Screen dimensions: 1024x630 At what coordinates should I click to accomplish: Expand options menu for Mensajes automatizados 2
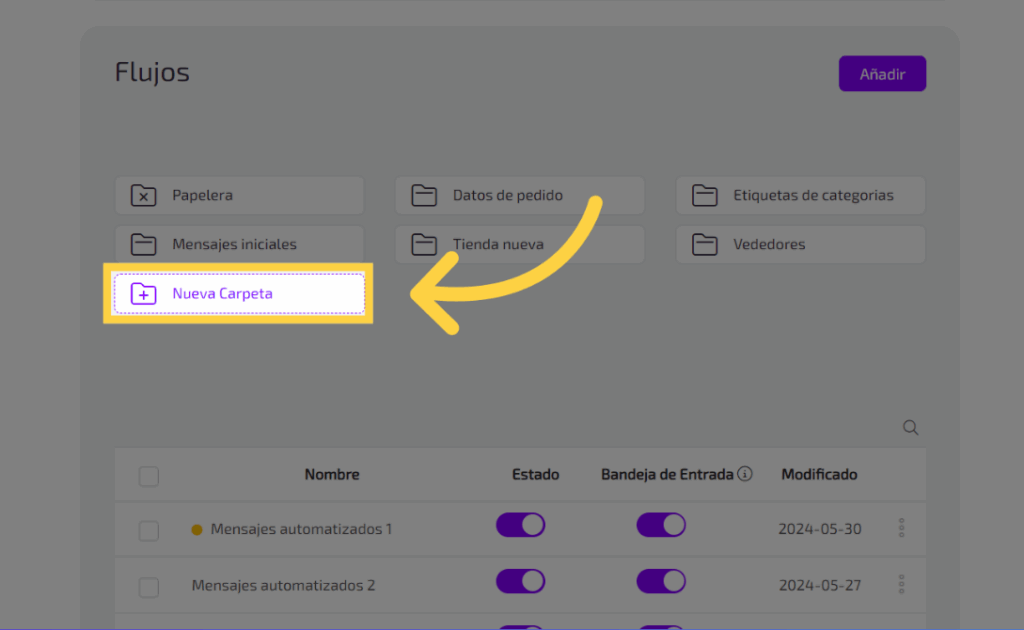pos(901,584)
